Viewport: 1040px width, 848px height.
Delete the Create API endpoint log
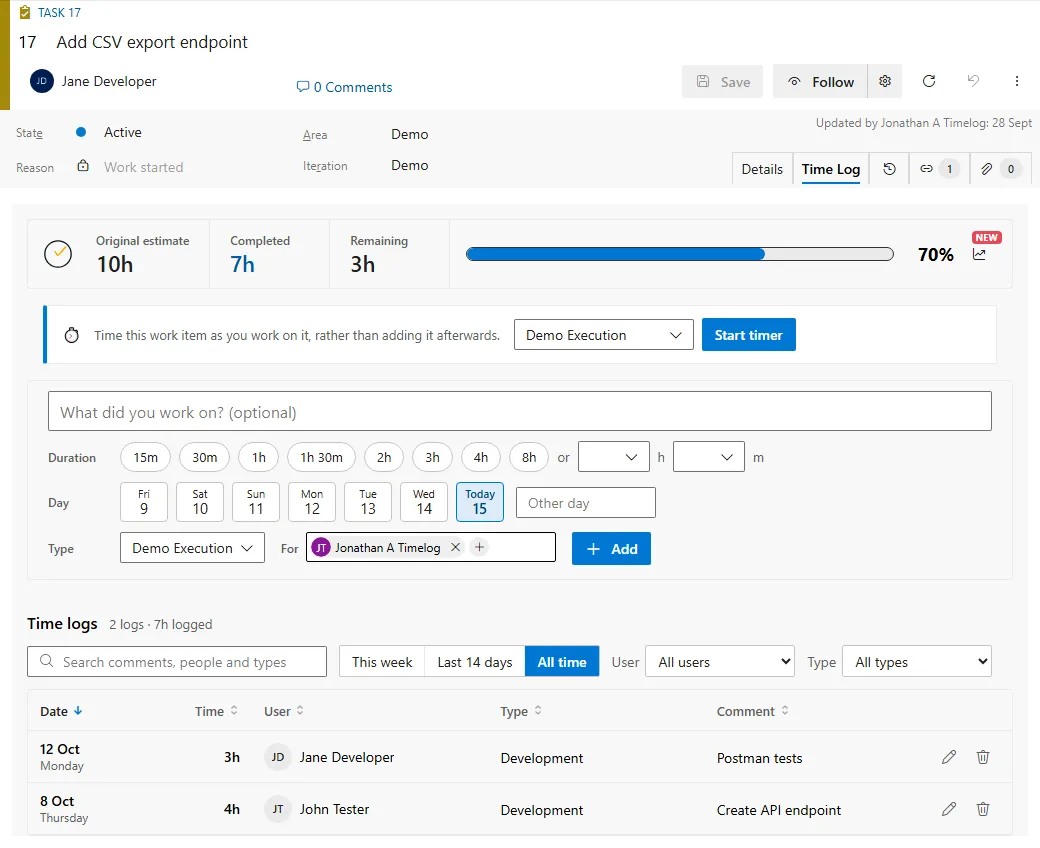[982, 809]
